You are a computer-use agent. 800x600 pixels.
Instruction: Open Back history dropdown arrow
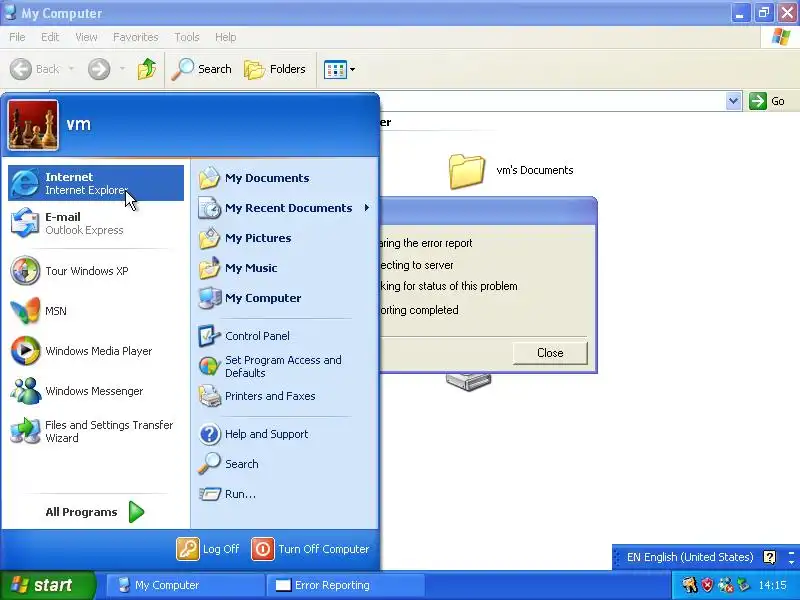pyautogui.click(x=71, y=69)
